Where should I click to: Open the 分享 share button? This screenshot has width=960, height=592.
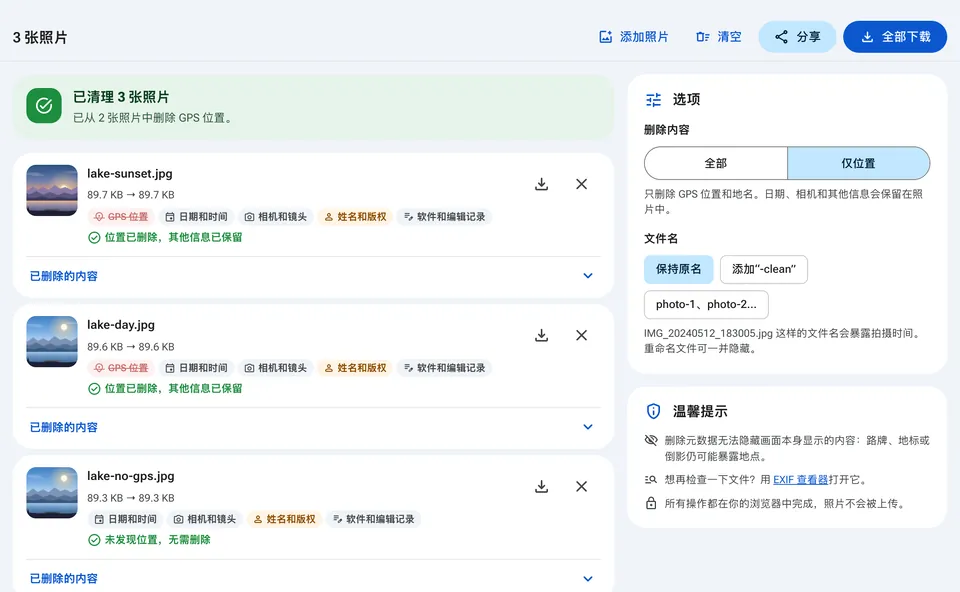click(797, 37)
